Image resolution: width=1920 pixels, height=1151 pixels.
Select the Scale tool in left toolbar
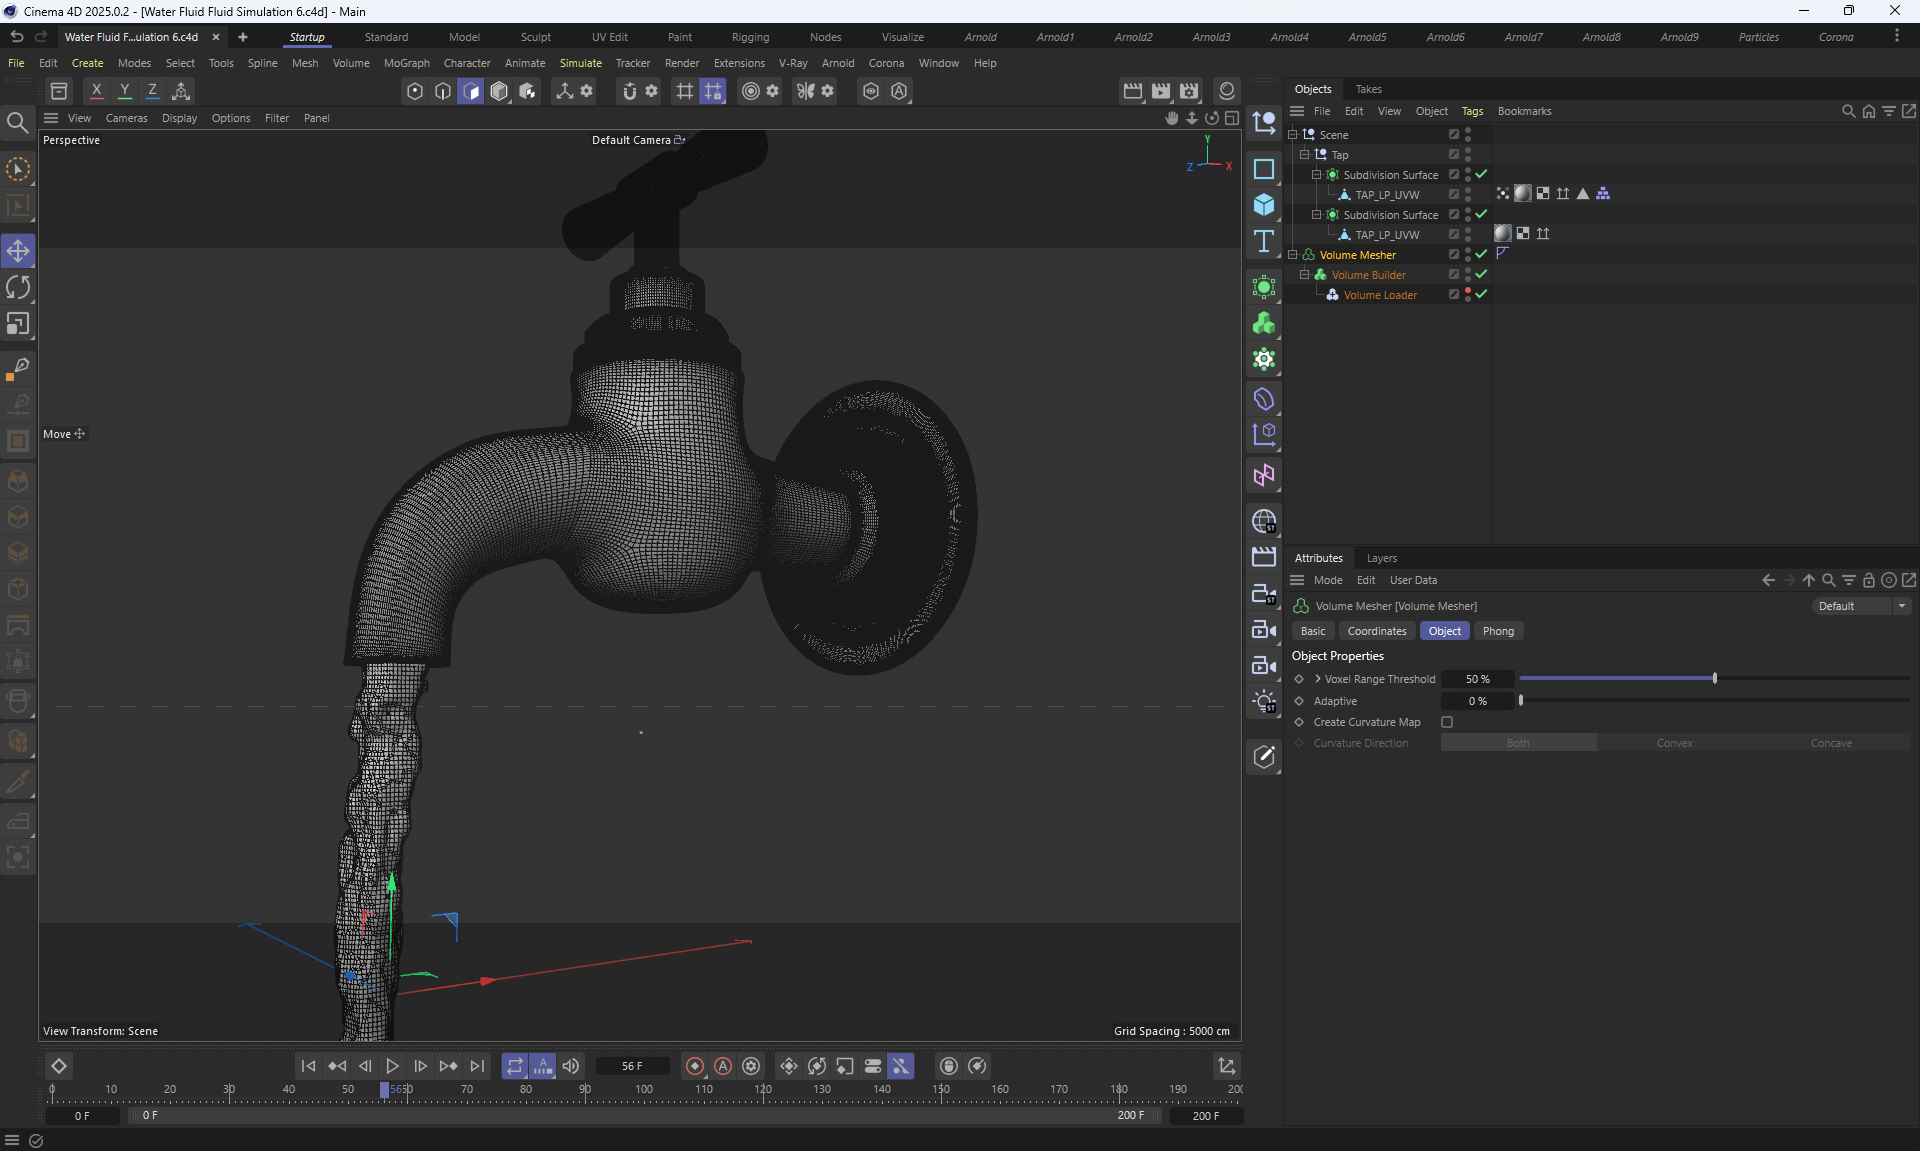(x=18, y=324)
